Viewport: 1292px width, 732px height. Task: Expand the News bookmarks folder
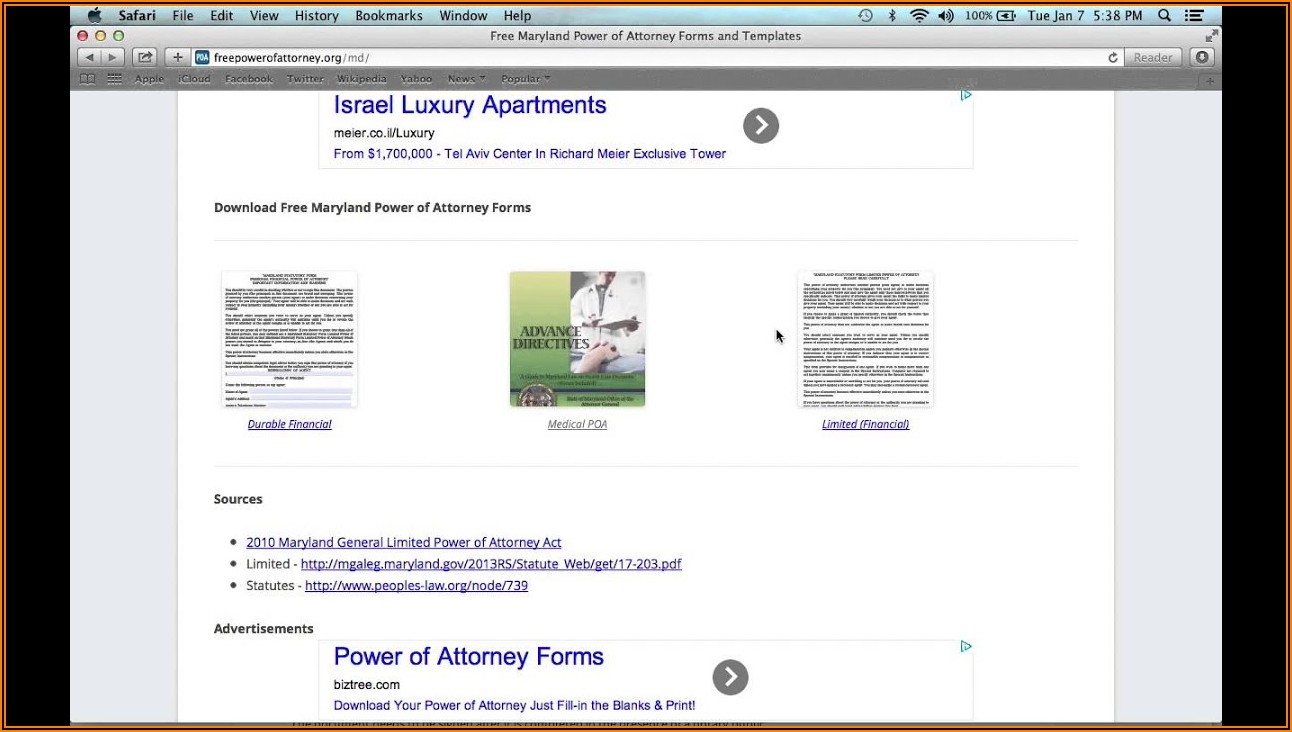click(466, 79)
